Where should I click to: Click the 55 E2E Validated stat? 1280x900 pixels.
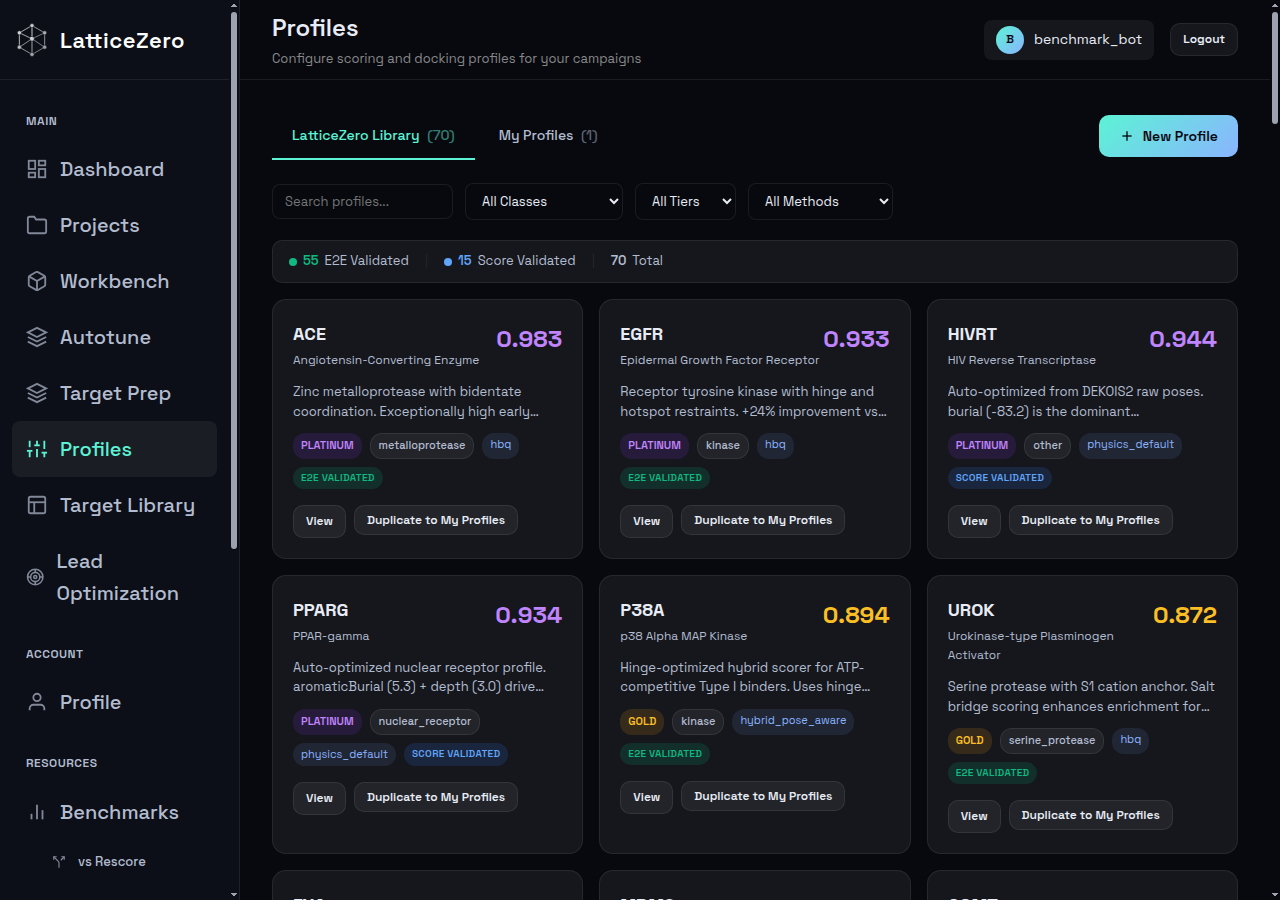coord(349,260)
